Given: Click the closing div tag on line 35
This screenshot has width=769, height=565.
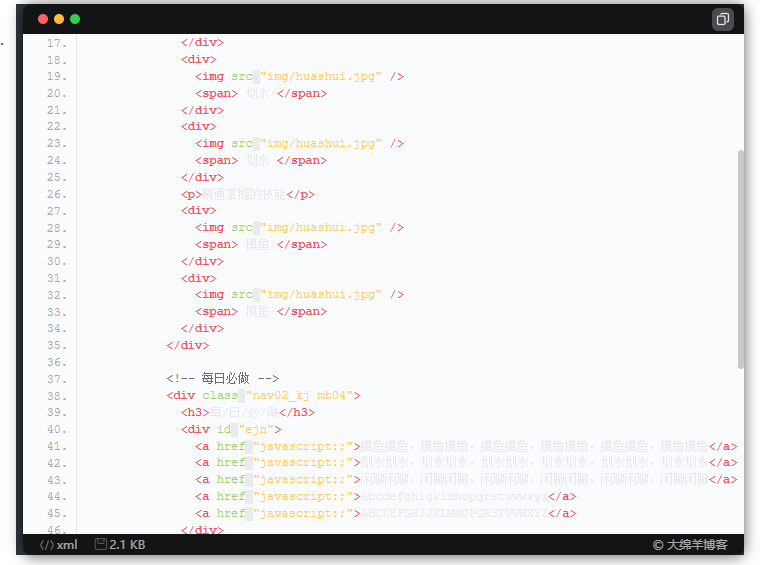Looking at the screenshot, I should pyautogui.click(x=188, y=345).
